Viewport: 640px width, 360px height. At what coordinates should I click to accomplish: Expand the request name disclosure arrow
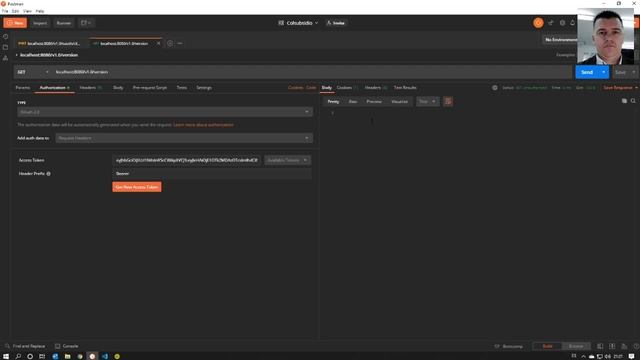[16, 55]
